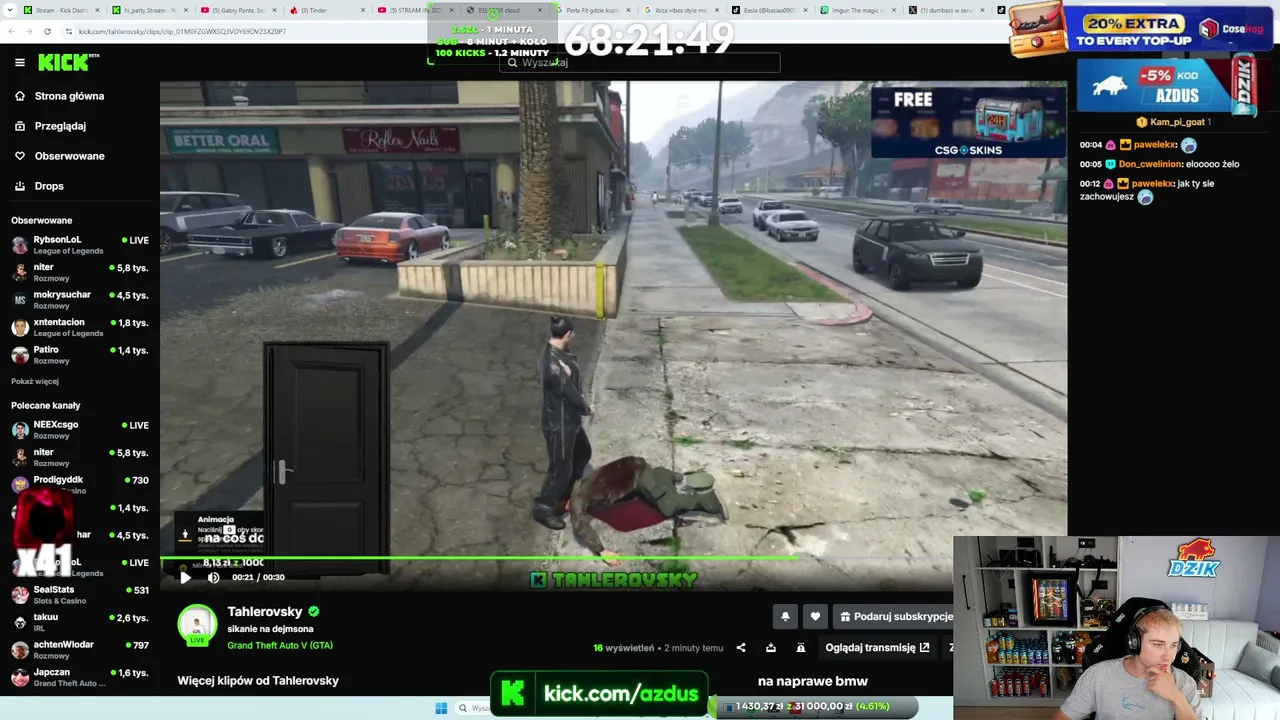Switch to Gabry Ponte browser tab
The height and width of the screenshot is (720, 1280).
236,10
